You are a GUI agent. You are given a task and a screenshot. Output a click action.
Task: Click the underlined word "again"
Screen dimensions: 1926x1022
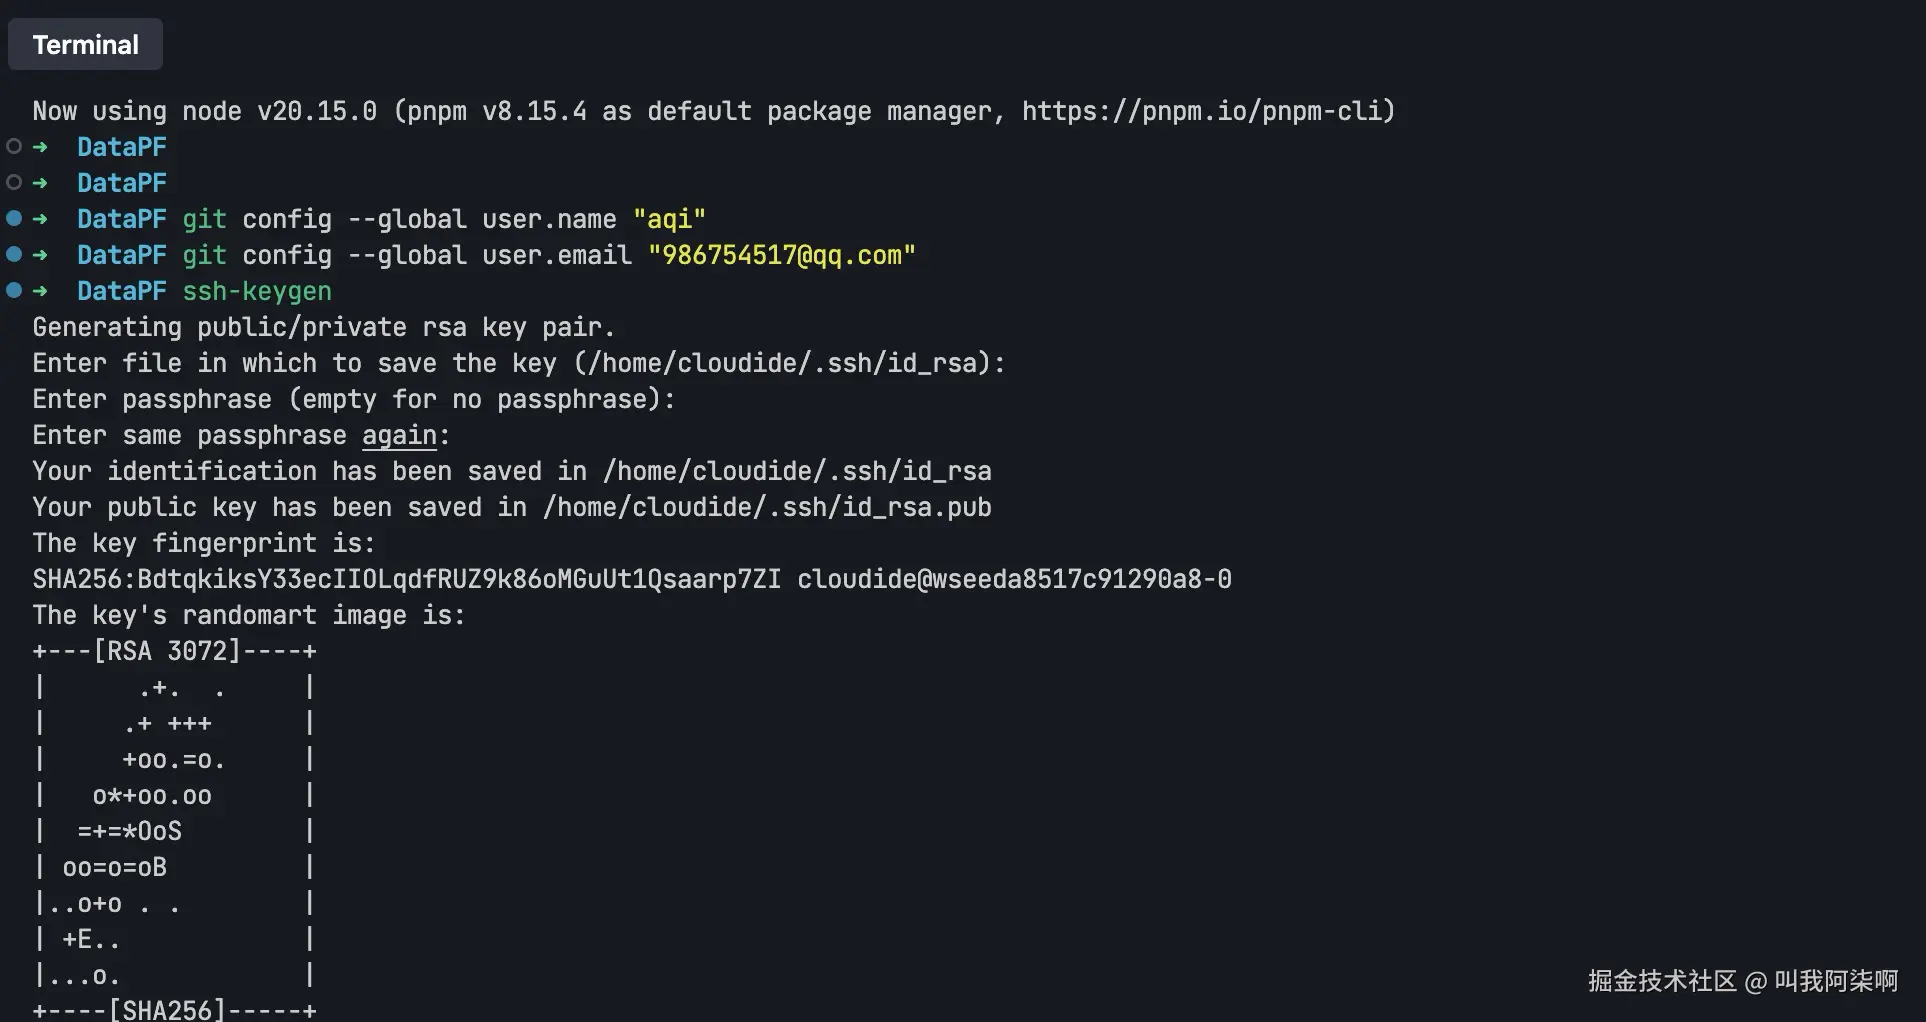click(x=399, y=436)
